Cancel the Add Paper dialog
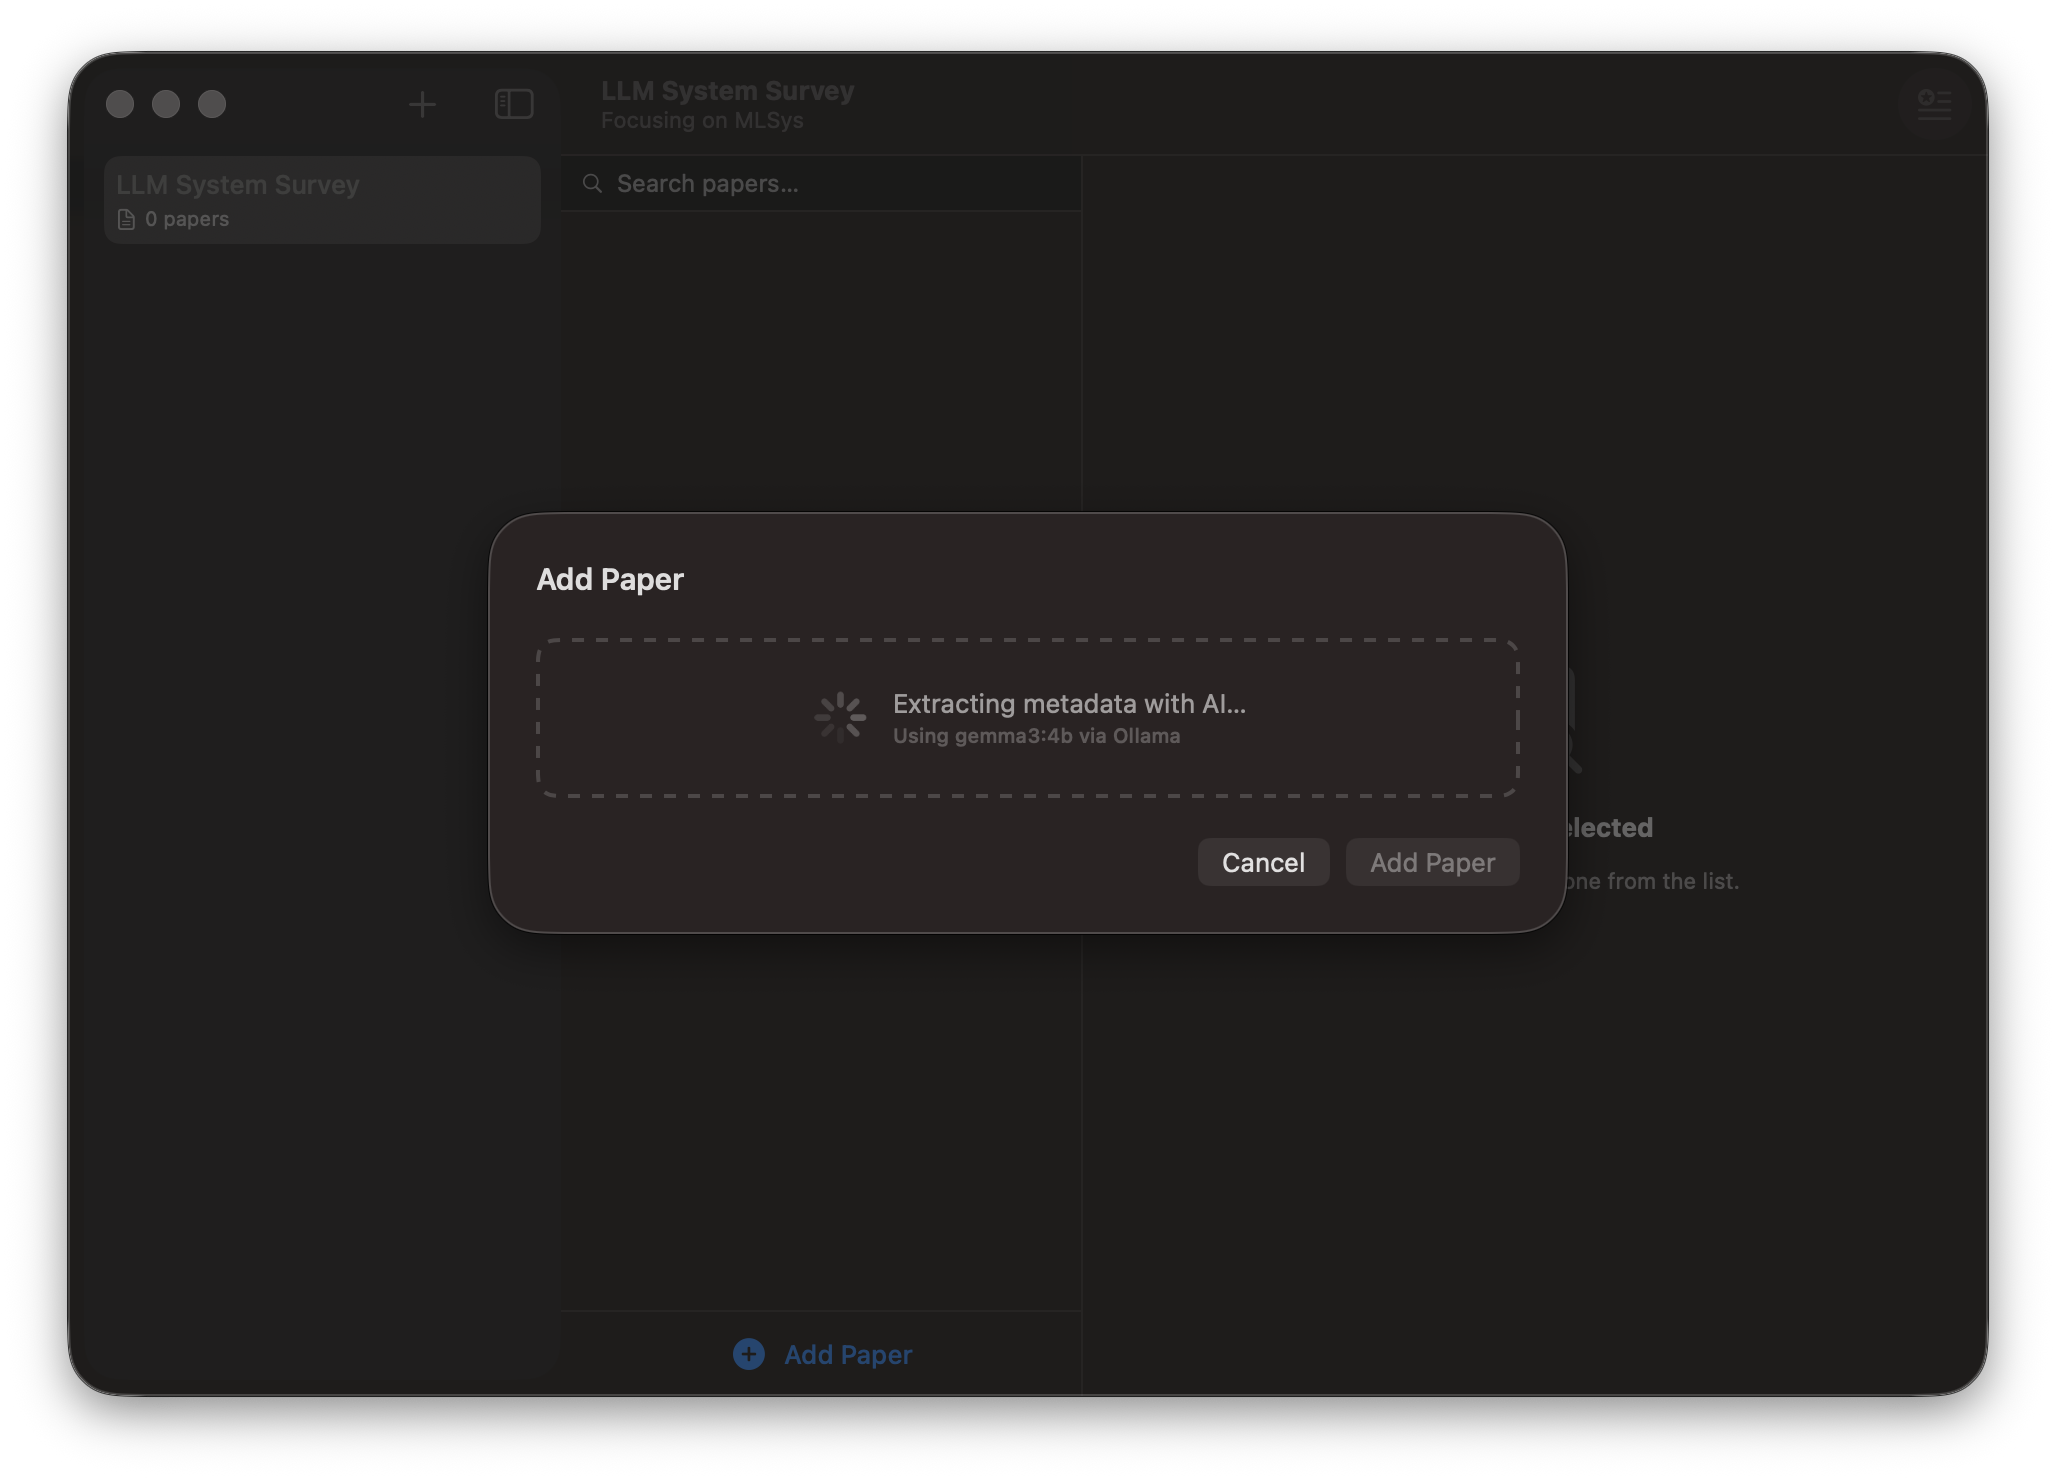The height and width of the screenshot is (1480, 2056). click(1263, 861)
